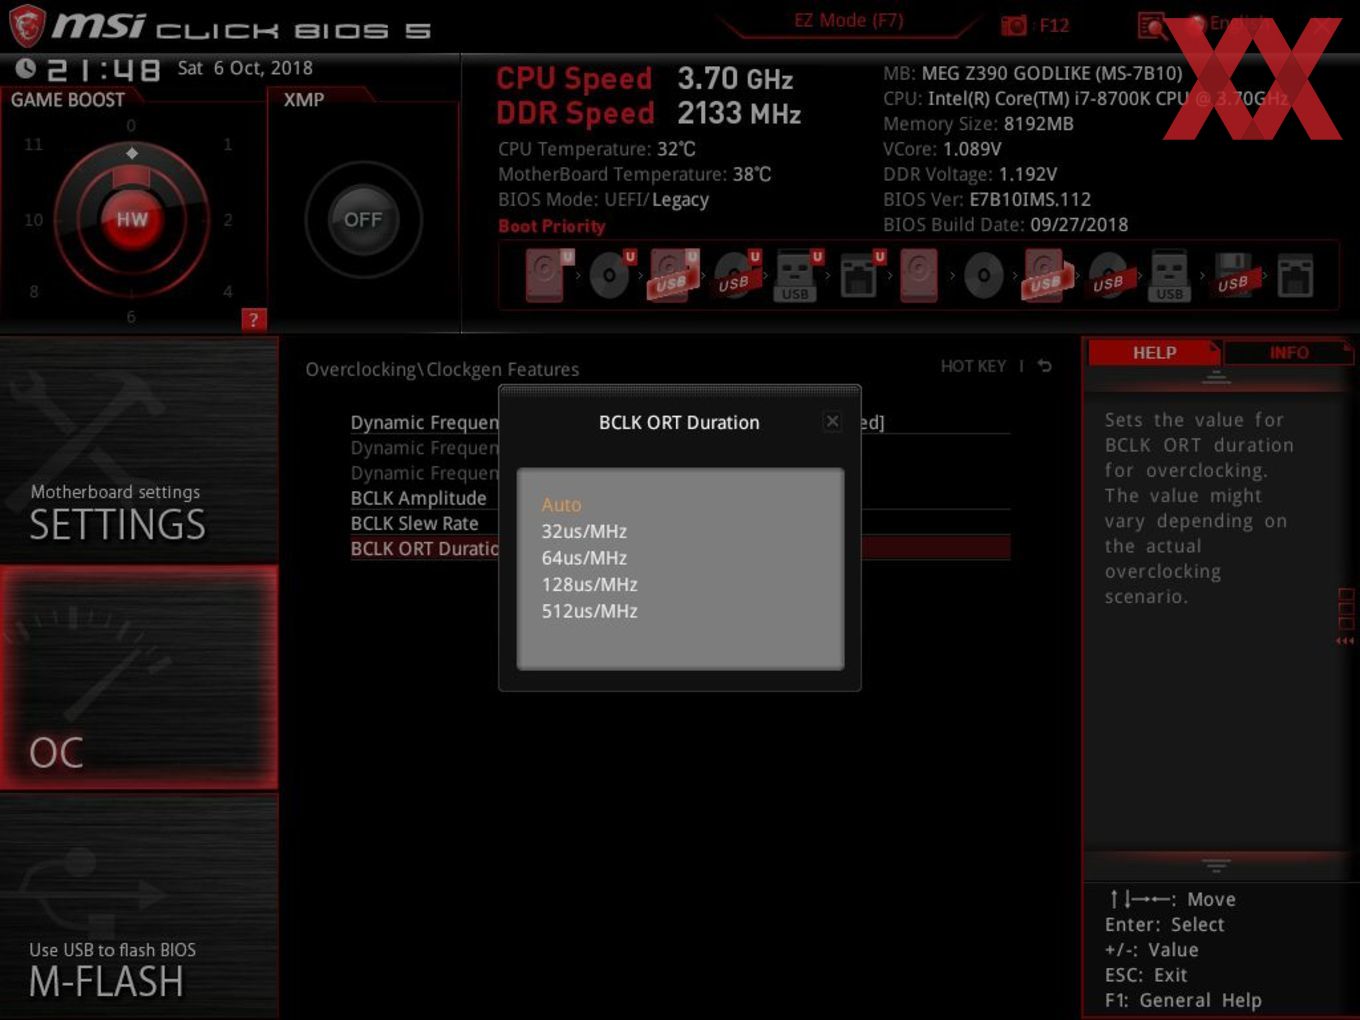The width and height of the screenshot is (1360, 1020).
Task: Click the MotherBoard Temperature 38°C reading
Action: pyautogui.click(x=635, y=174)
